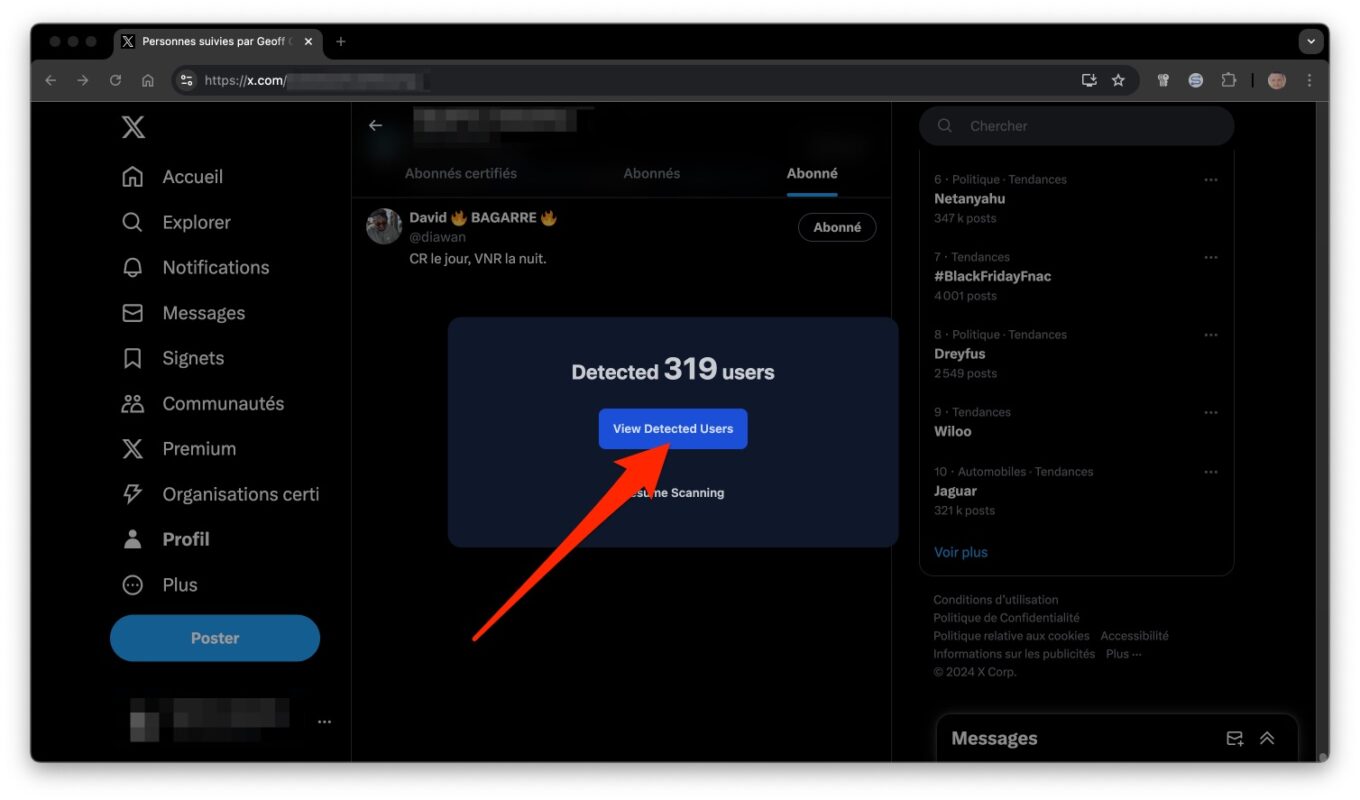The image size is (1360, 800).
Task: Open tab search dropdown arrow
Action: tap(1310, 42)
